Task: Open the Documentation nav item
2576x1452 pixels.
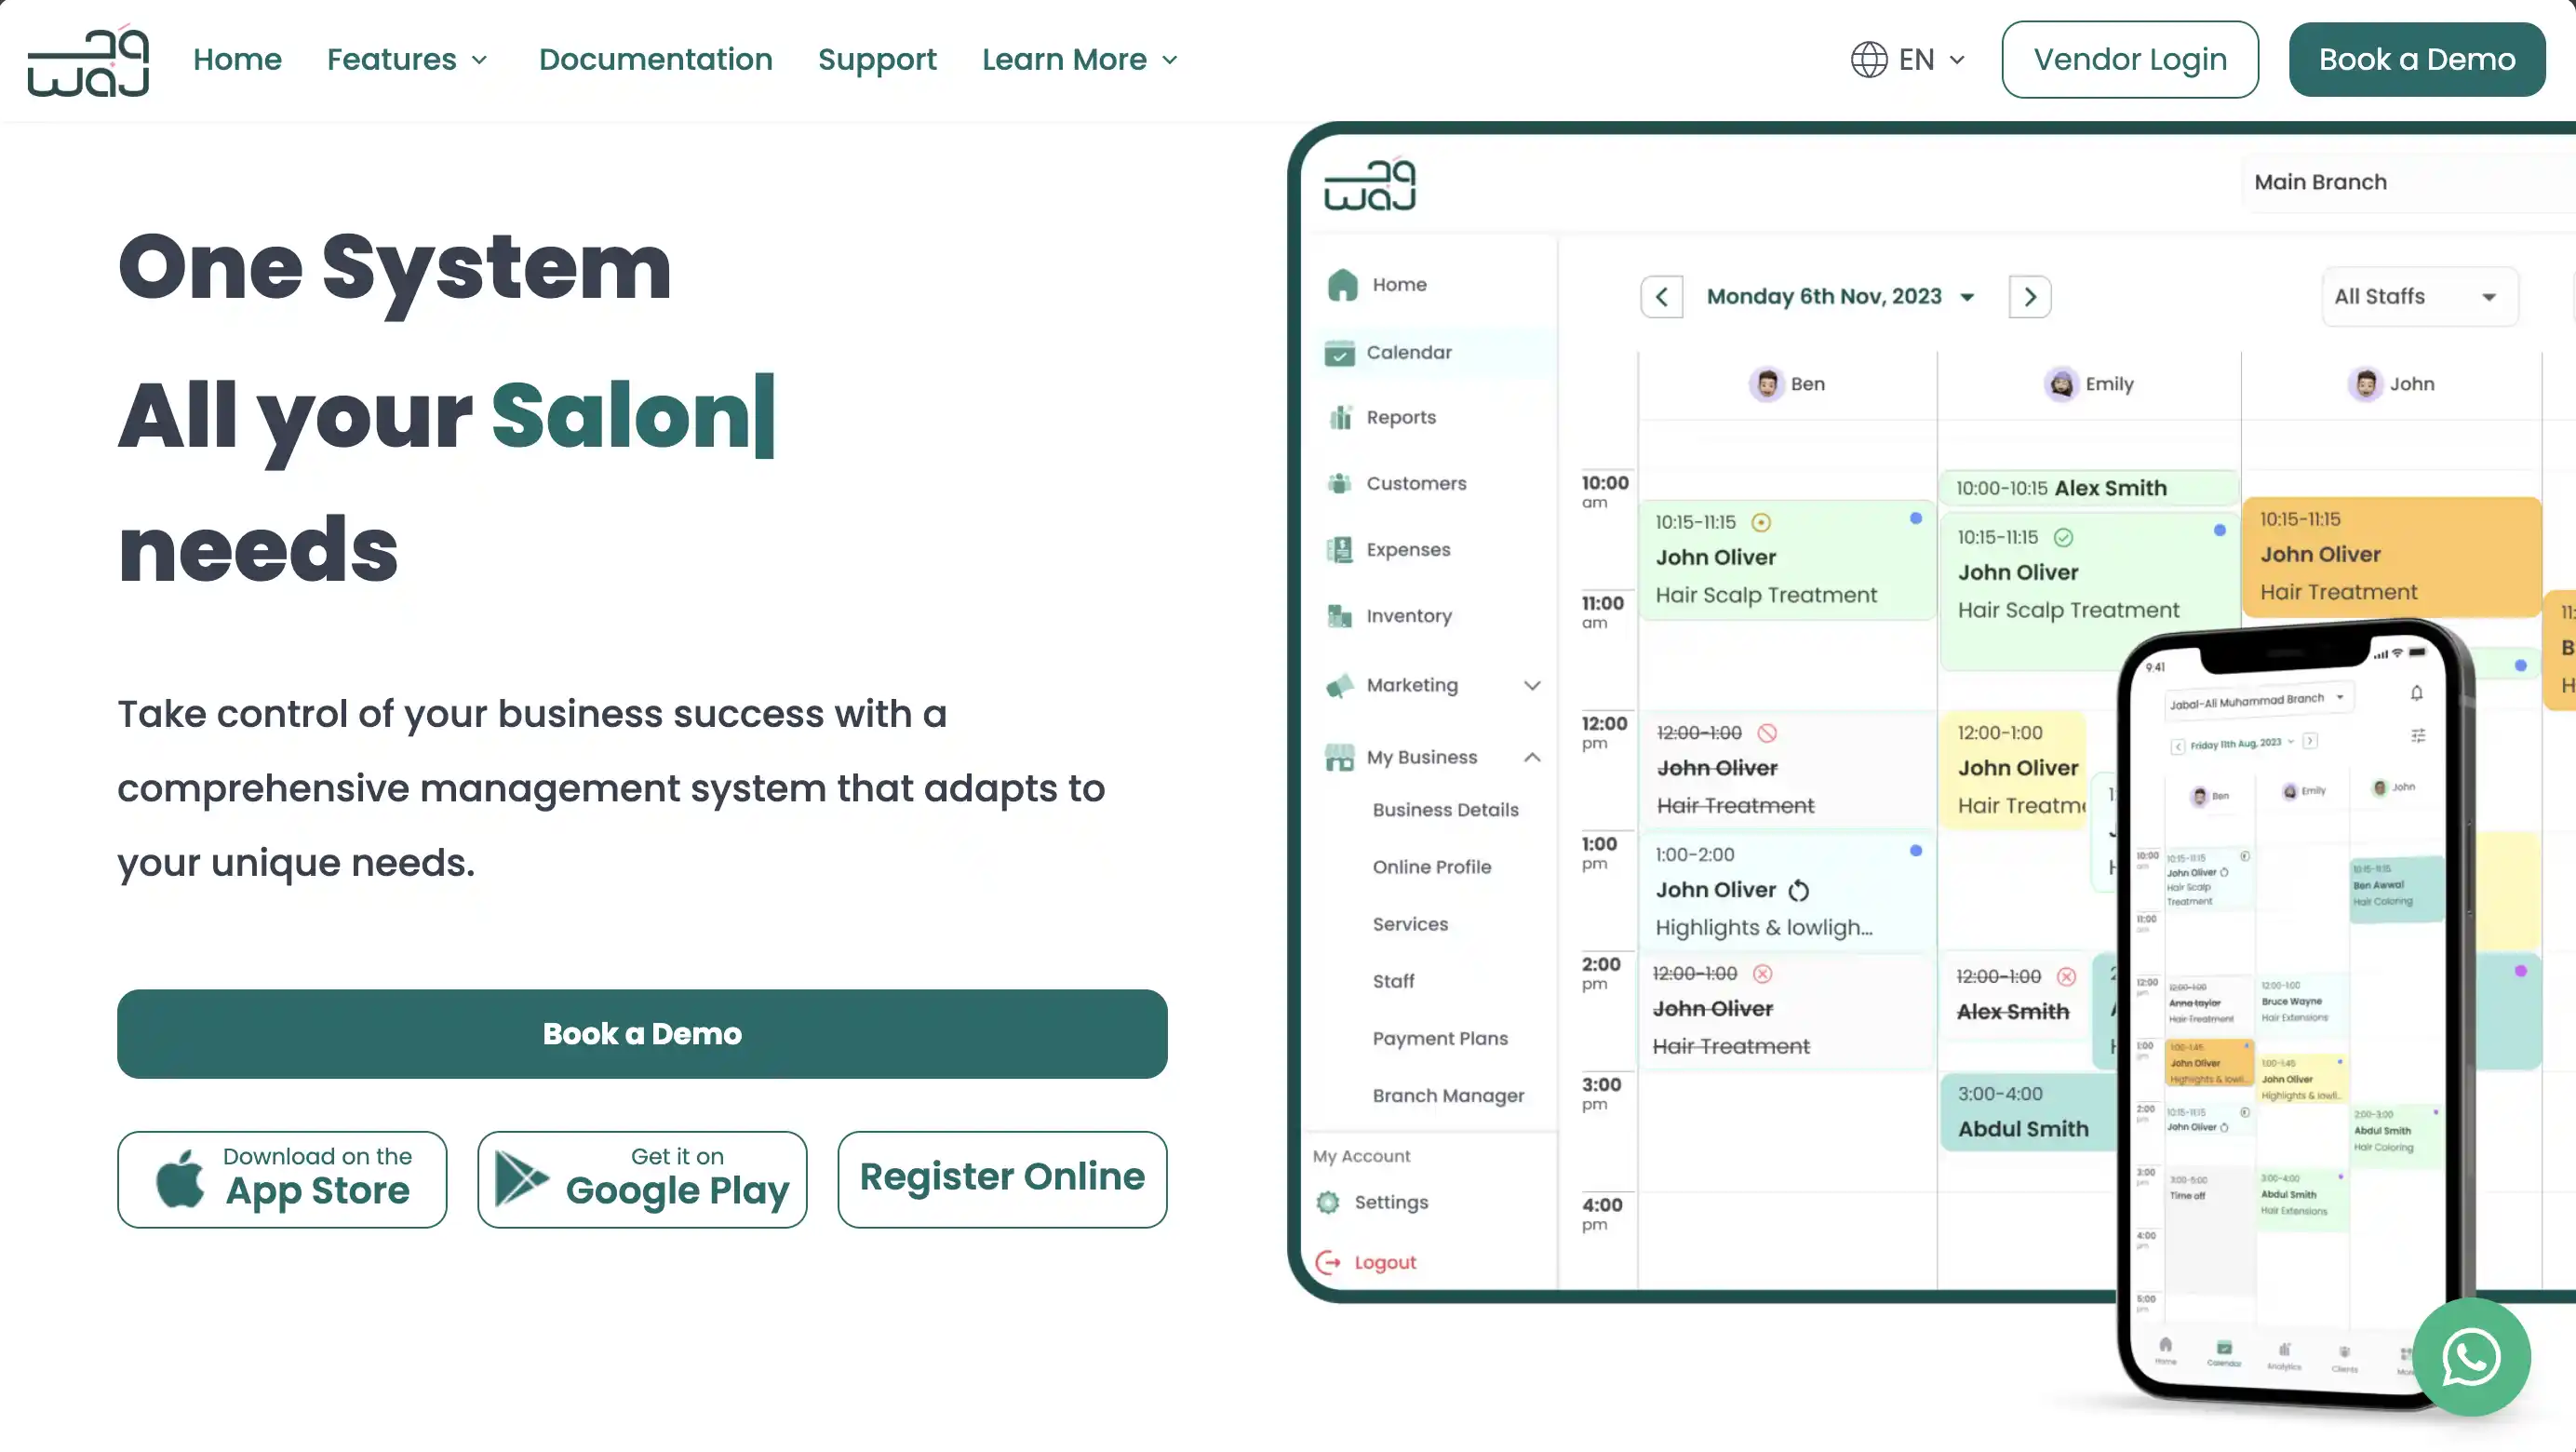Action: tap(655, 60)
